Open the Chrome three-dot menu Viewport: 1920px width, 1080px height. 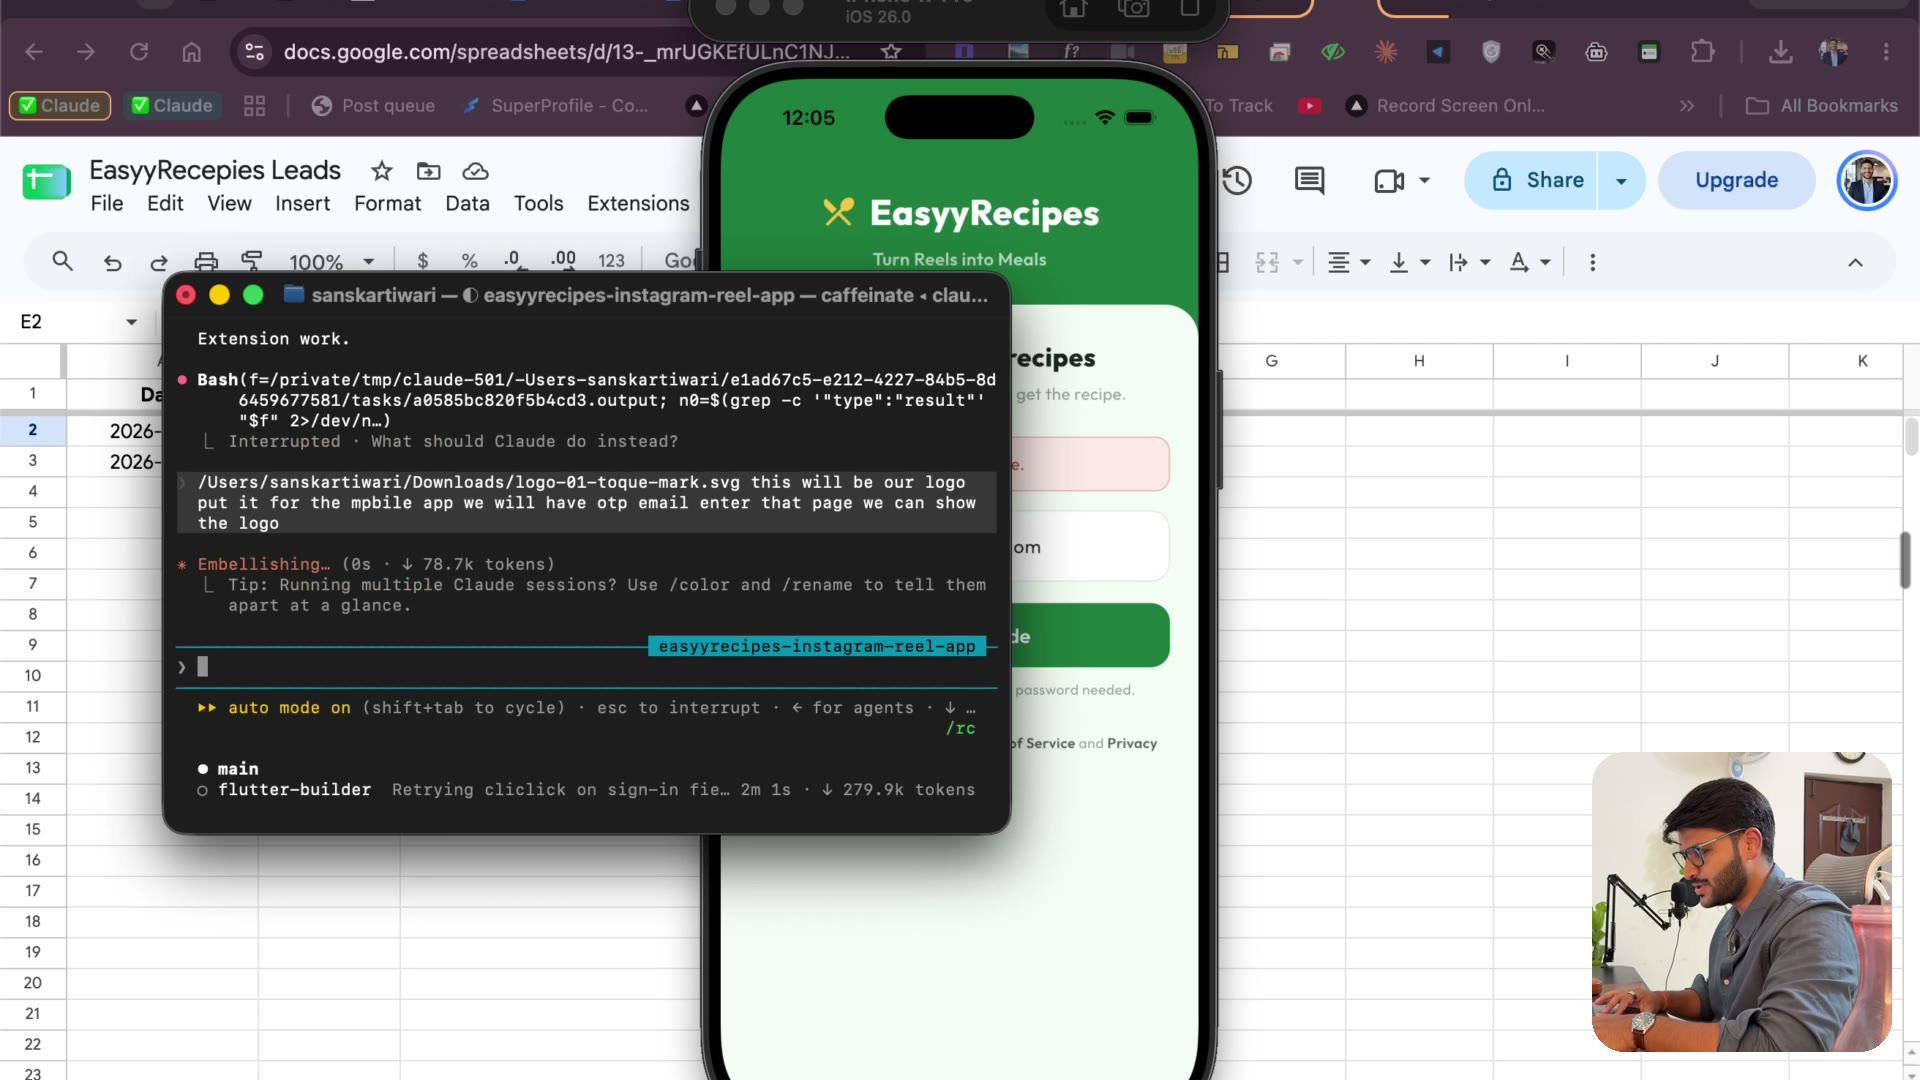(x=1886, y=52)
